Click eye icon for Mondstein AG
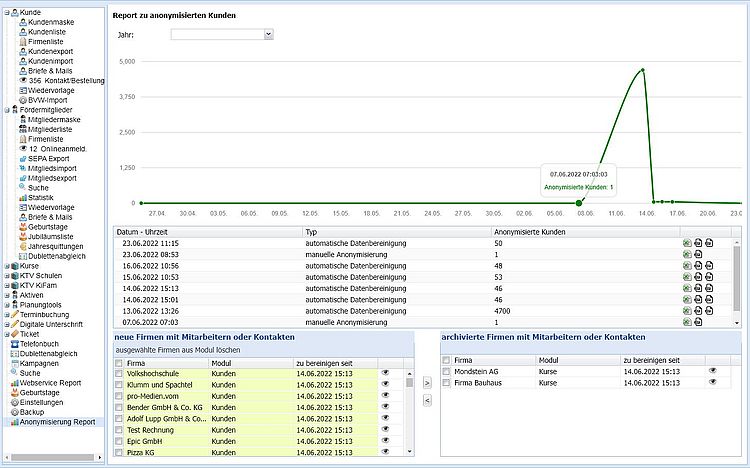The image size is (750, 468). pos(713,371)
